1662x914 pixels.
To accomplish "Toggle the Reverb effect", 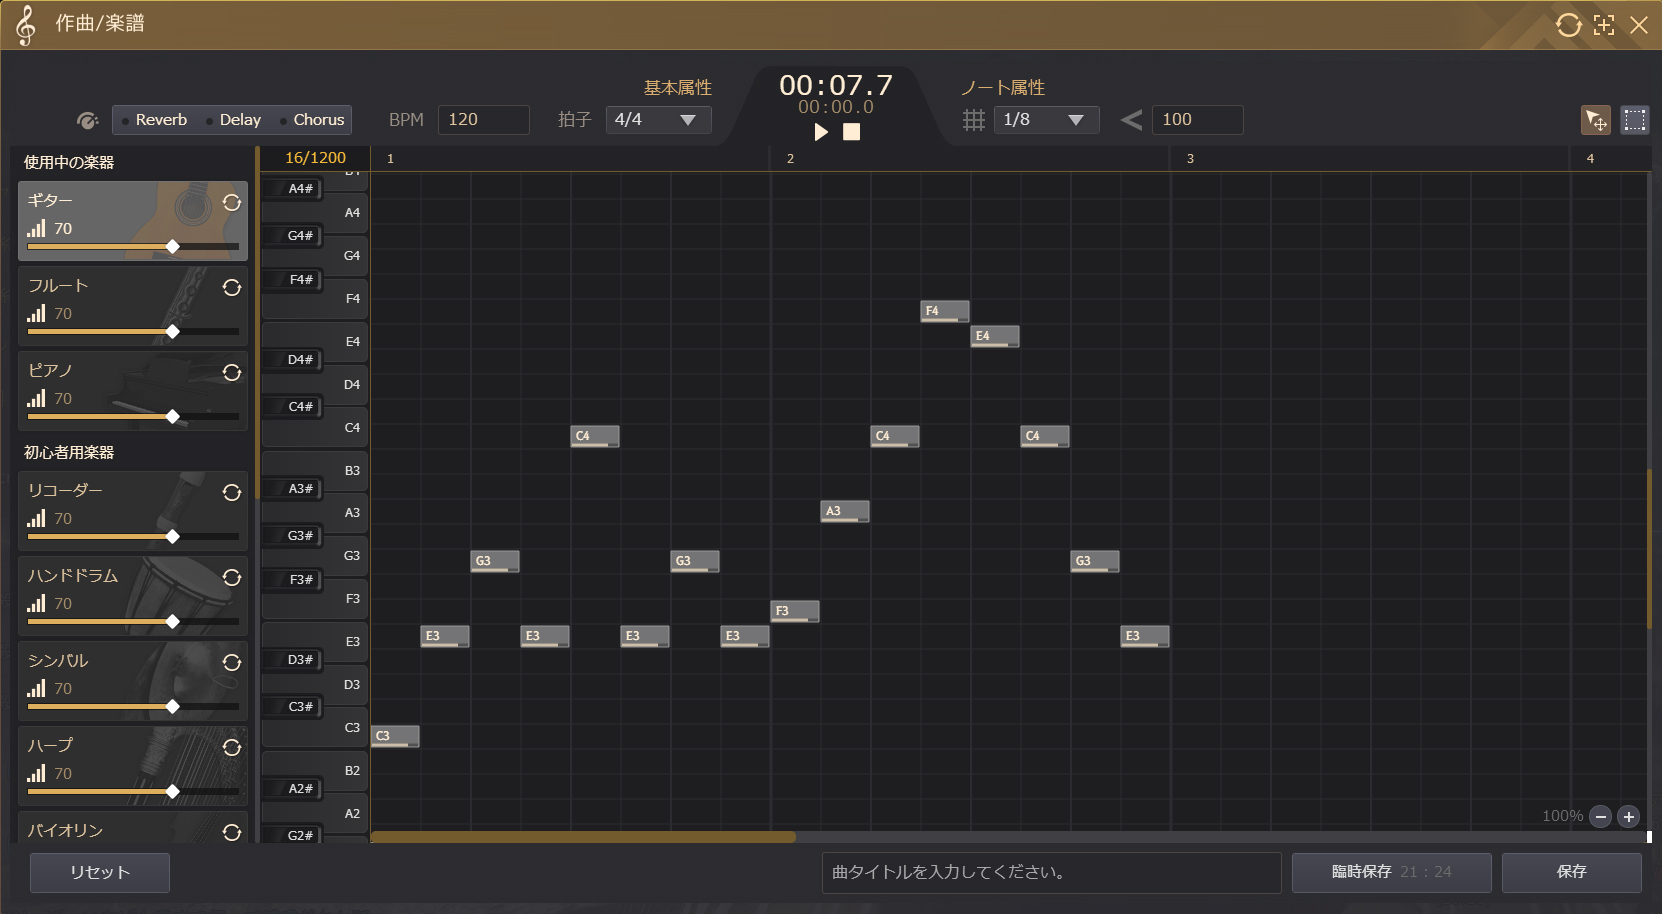I will click(x=155, y=120).
